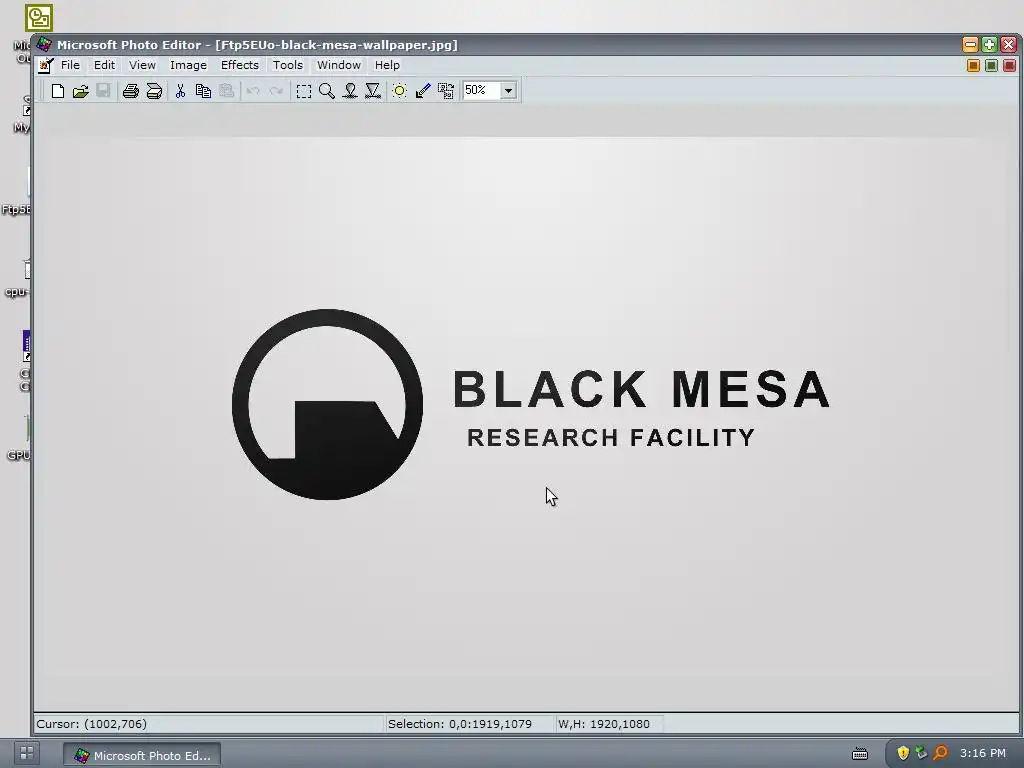Open a file using the folder icon
This screenshot has width=1024, height=768.
click(x=80, y=91)
